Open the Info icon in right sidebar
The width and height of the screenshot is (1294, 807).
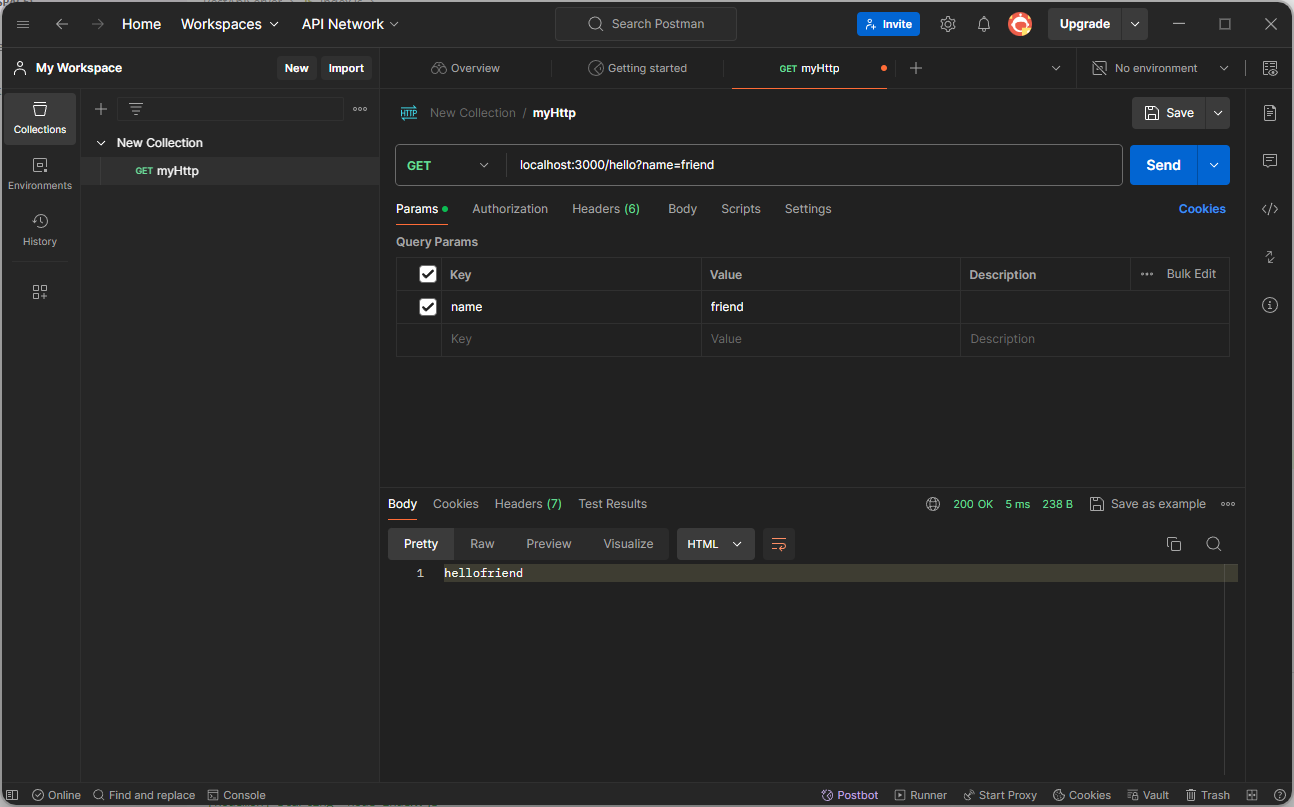(x=1270, y=305)
